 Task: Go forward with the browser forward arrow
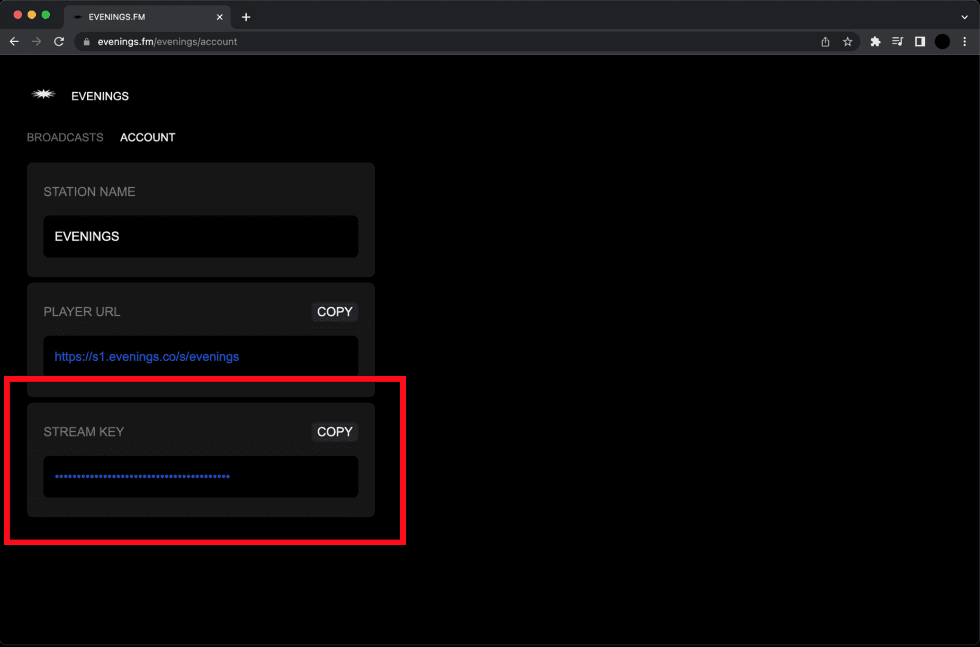[36, 42]
